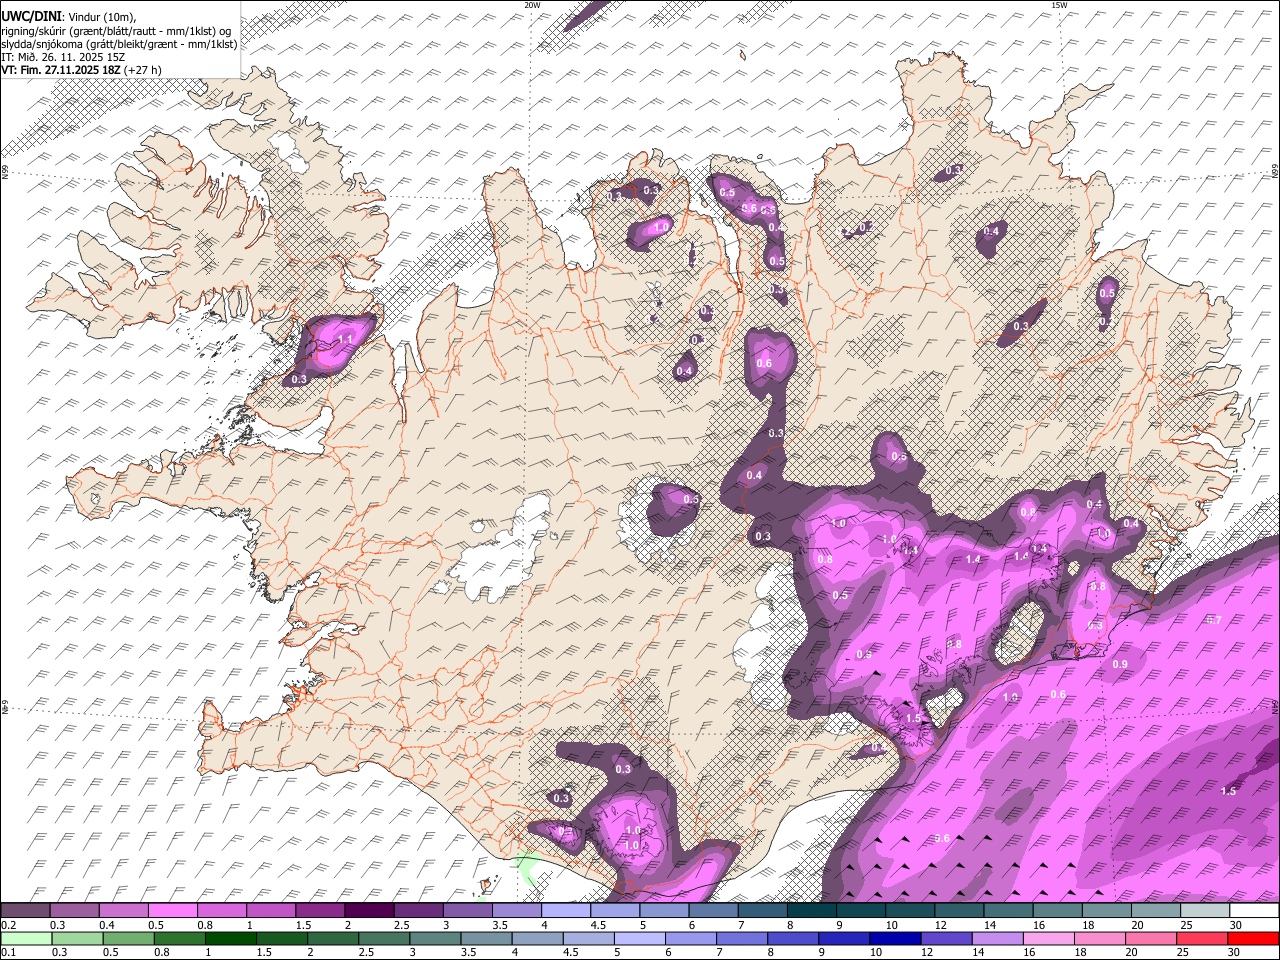1280x960 pixels.
Task: Select the 'rigning/skúrir (grænt/blátt/rautt - mm/1klst) og' line
Action: 116,31
